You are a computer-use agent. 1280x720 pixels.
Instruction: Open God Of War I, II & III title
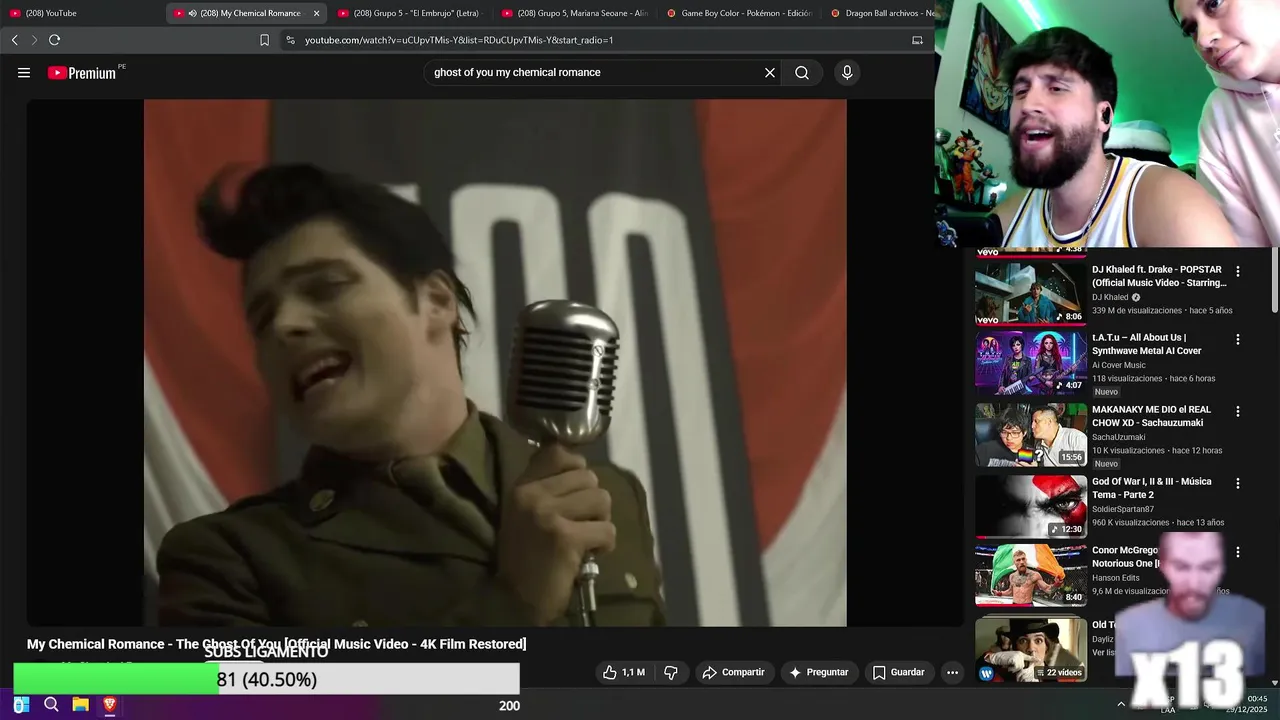coord(1152,488)
